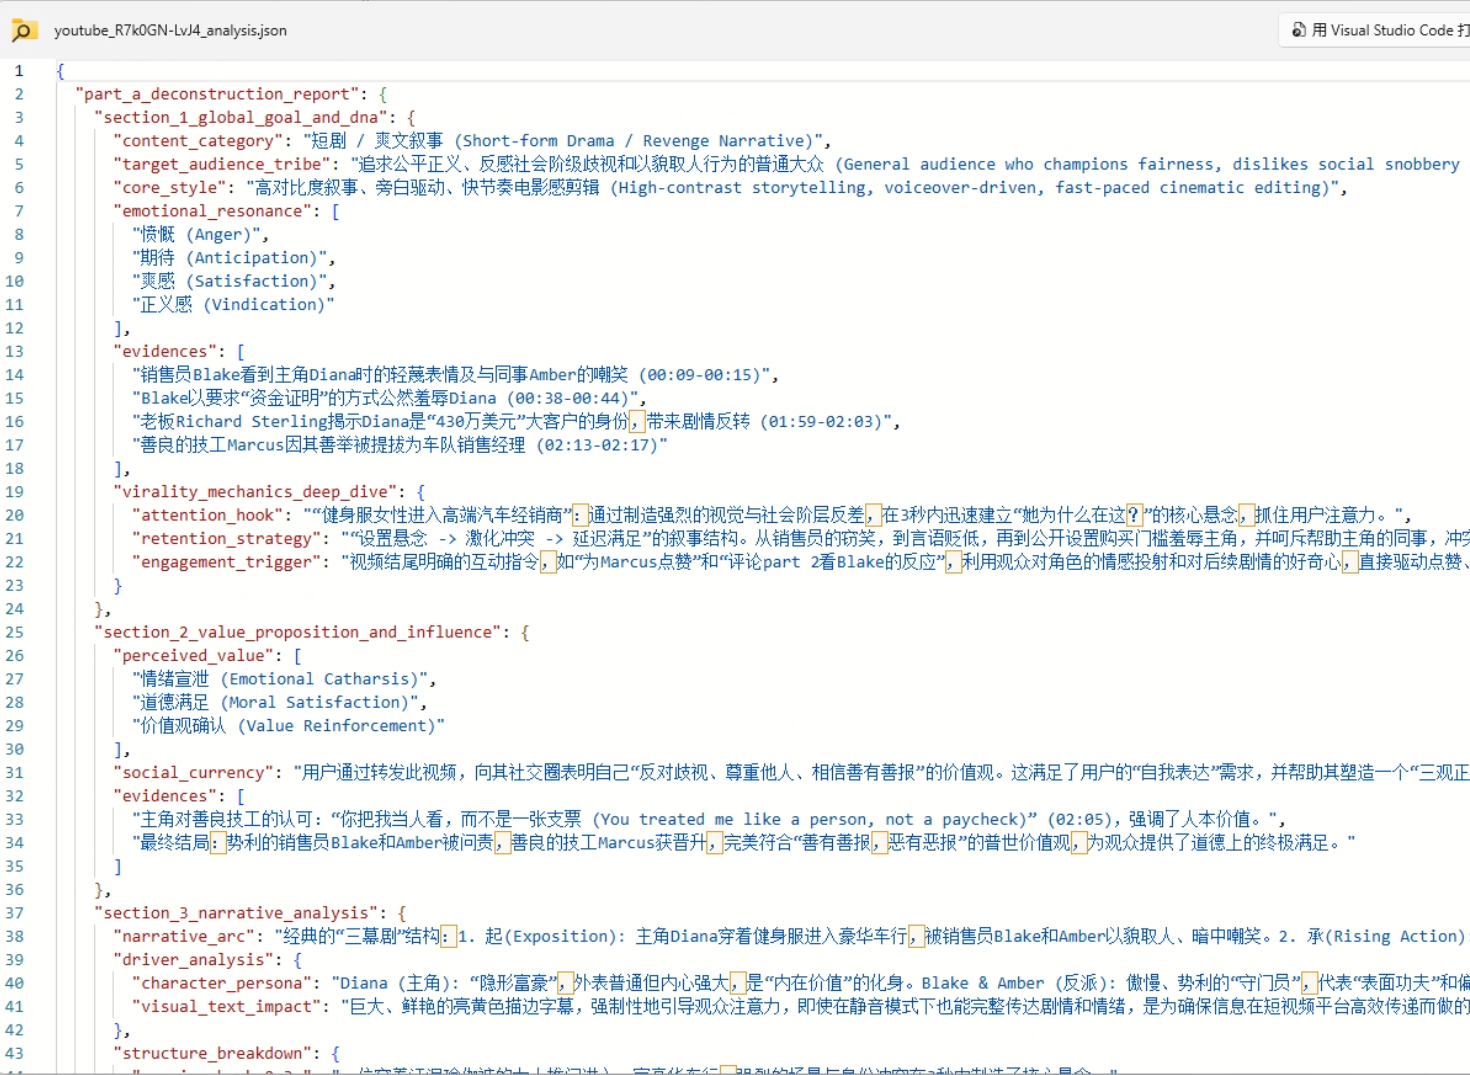This screenshot has height=1075, width=1470.
Task: Click the "section_2_value_proposition_and_influence" key
Action: [298, 632]
